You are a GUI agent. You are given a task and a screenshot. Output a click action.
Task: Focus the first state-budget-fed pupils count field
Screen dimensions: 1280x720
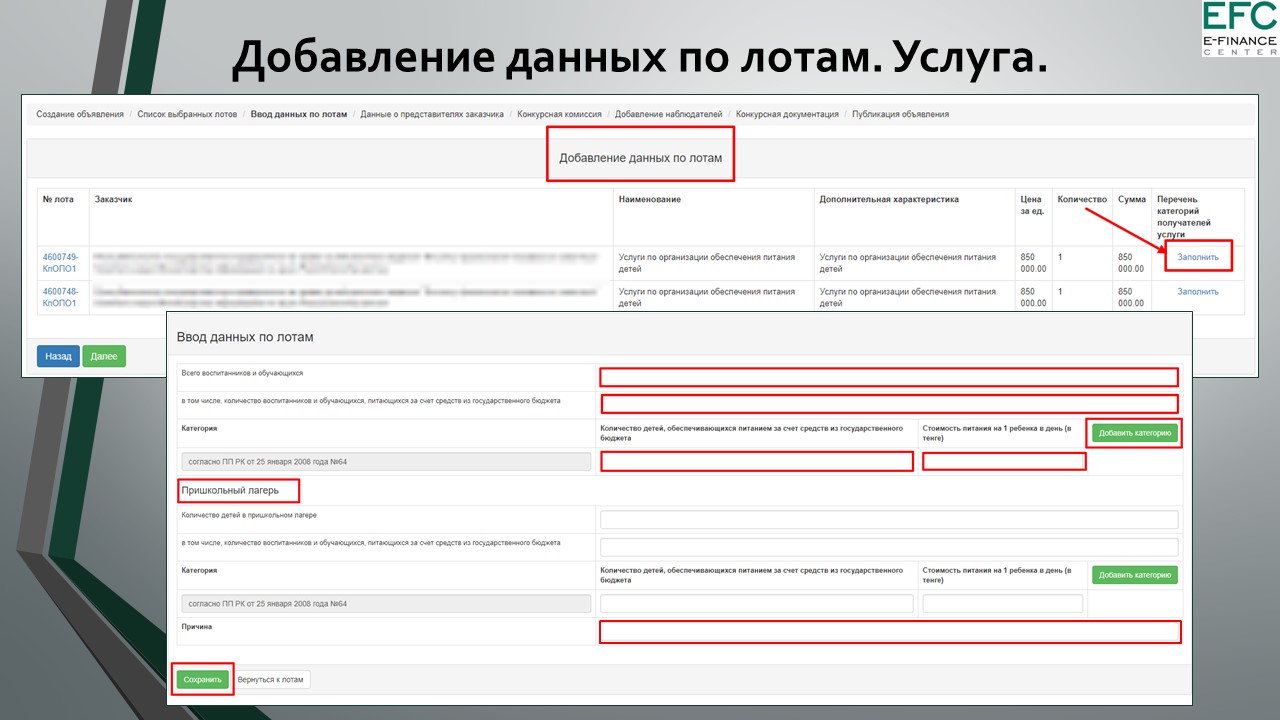(x=889, y=404)
